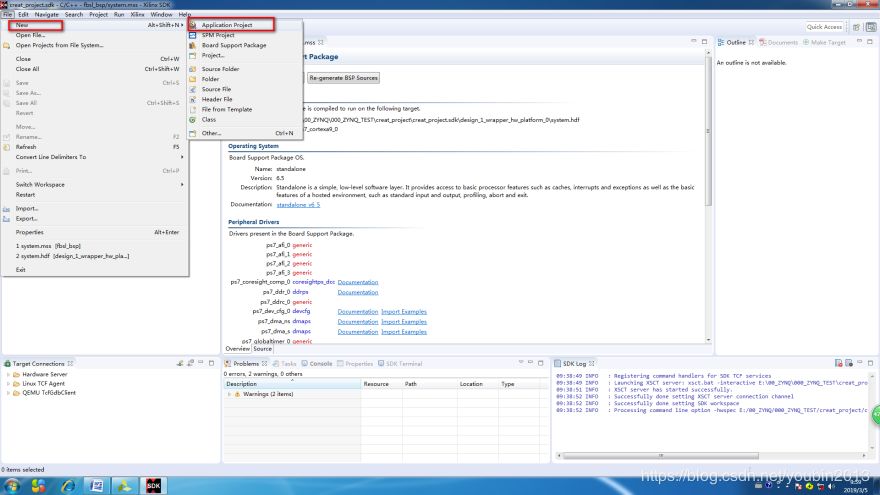This screenshot has width=880, height=495.
Task: Open the Make Target tab
Action: click(824, 42)
